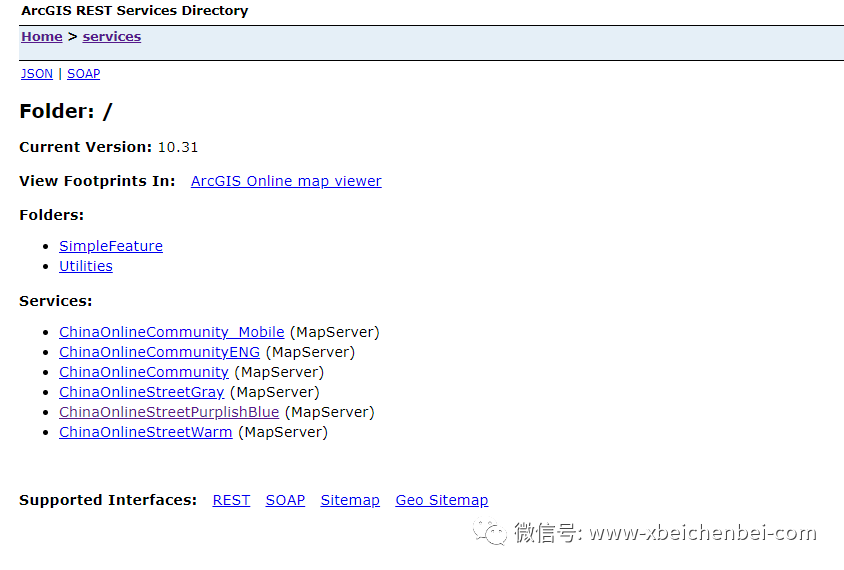Viewport: 844px width, 570px height.
Task: Select SOAP in Supported Interfaces
Action: [285, 500]
